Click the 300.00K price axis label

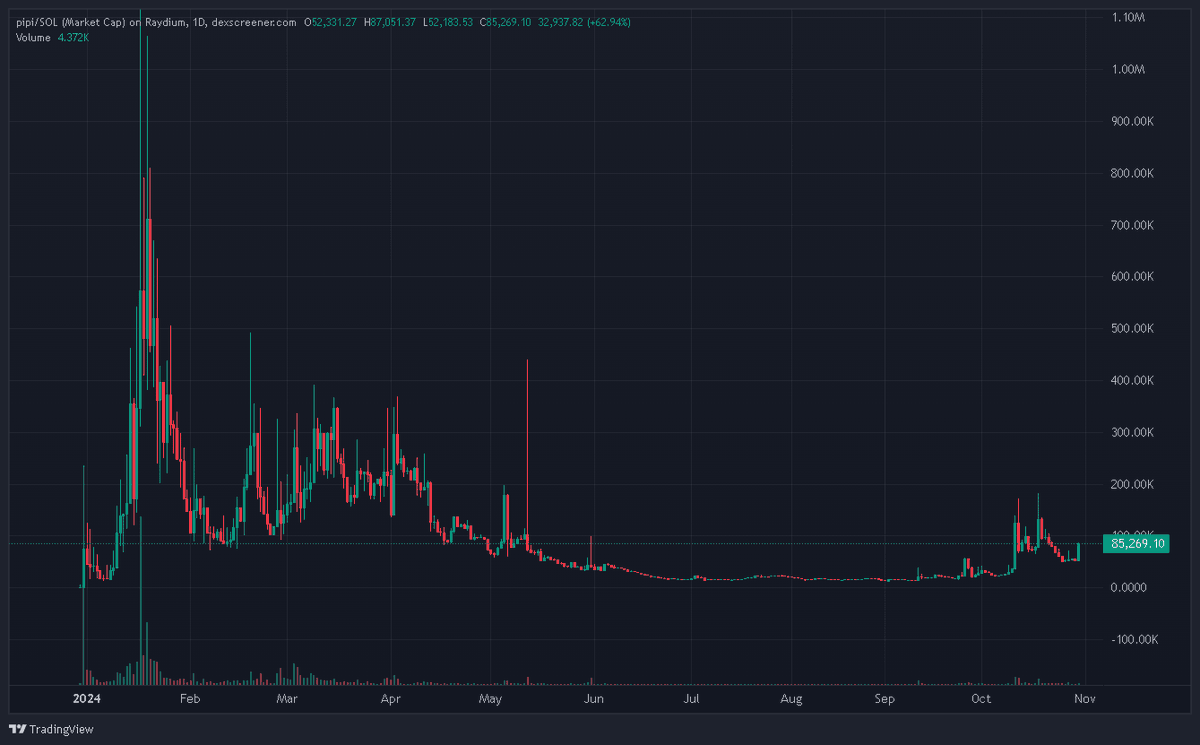[x=1131, y=433]
